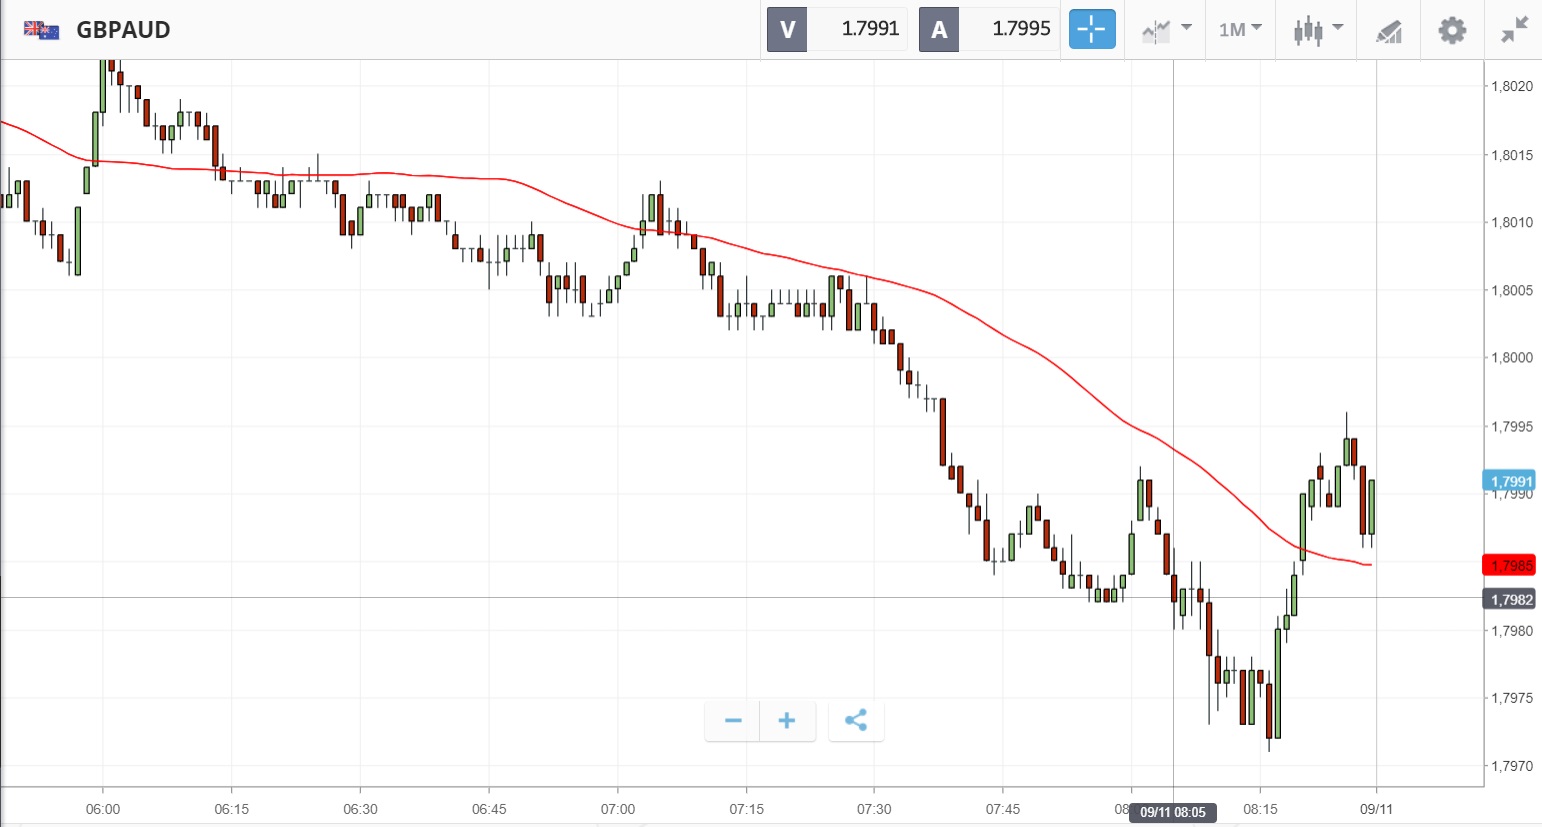1542x827 pixels.
Task: Open chart settings gear
Action: pyautogui.click(x=1452, y=30)
